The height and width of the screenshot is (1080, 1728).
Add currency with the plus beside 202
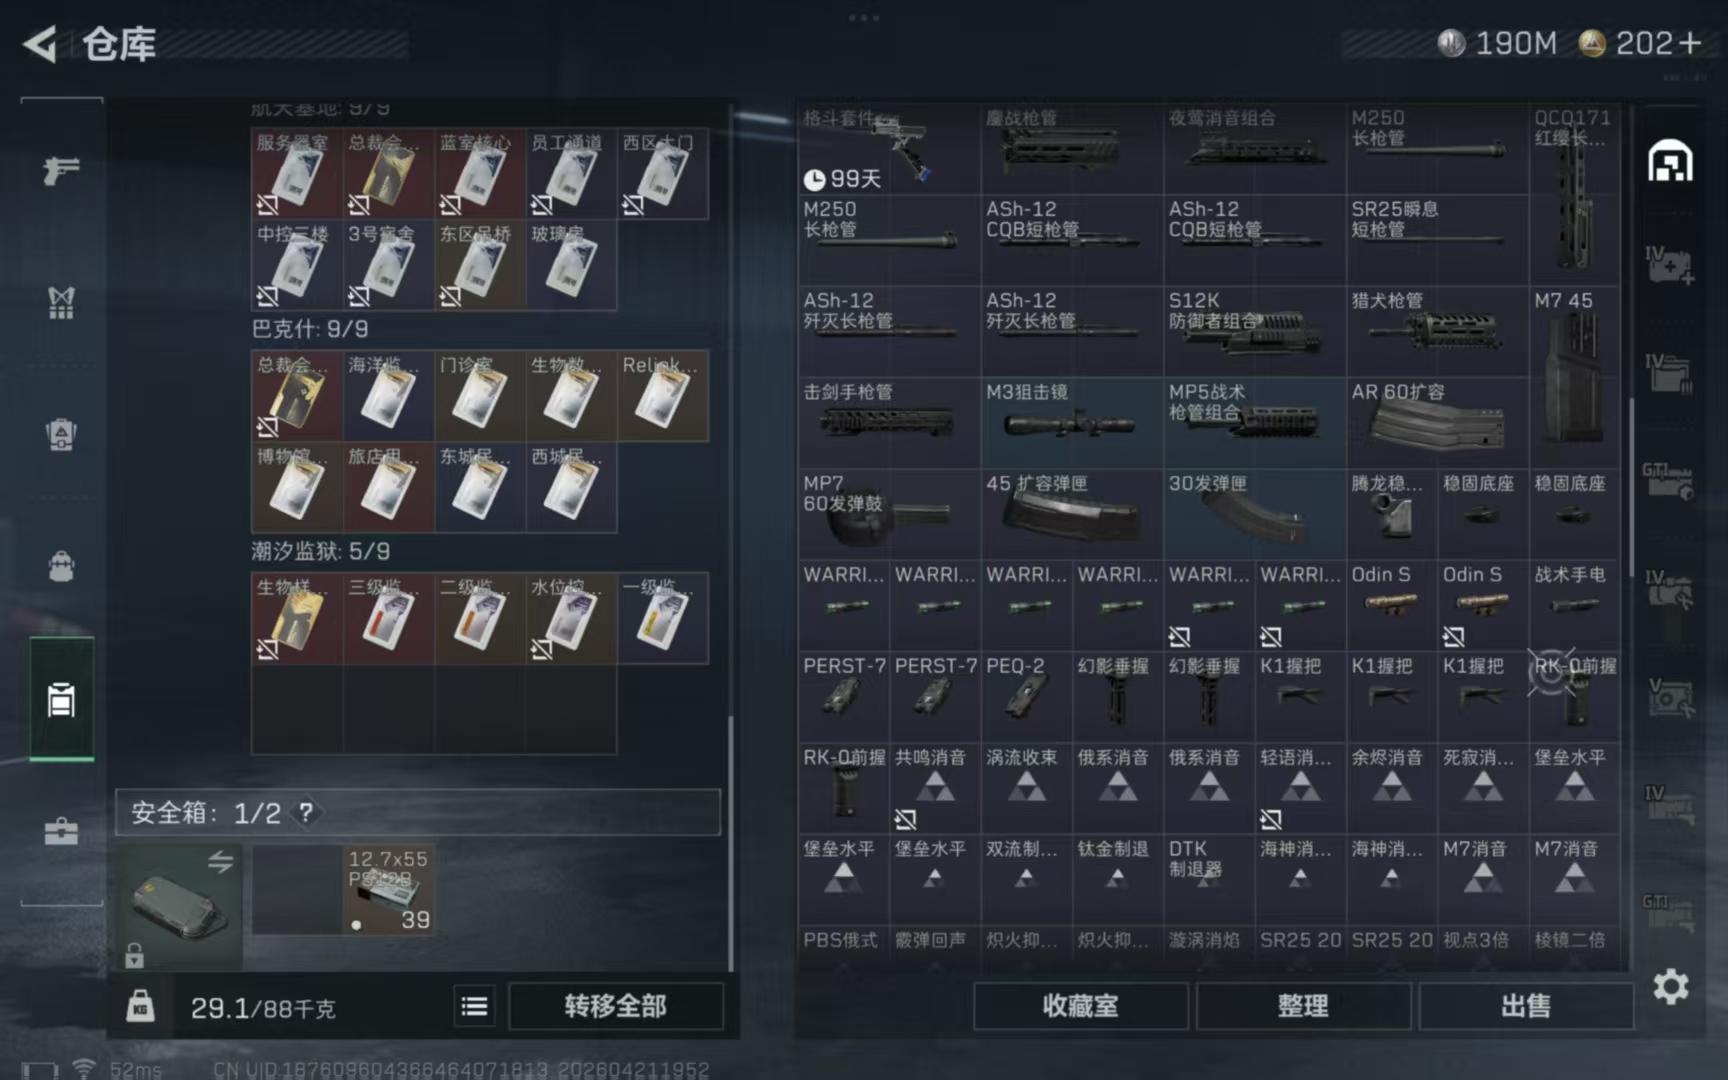coord(1690,43)
